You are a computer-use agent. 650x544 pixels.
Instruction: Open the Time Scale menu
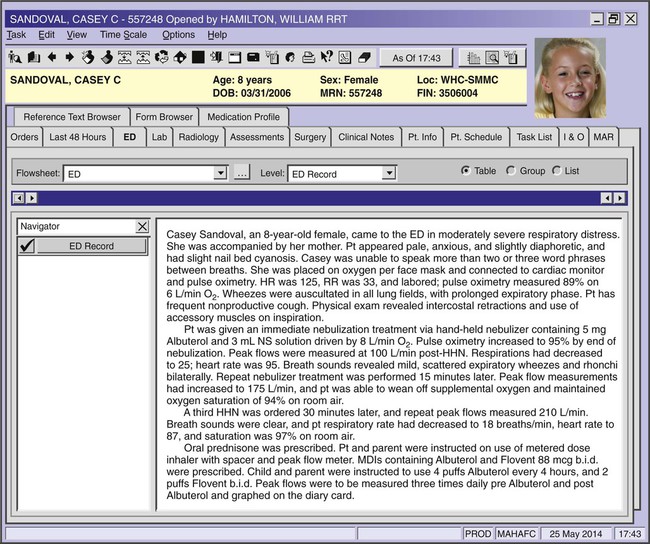coord(124,35)
